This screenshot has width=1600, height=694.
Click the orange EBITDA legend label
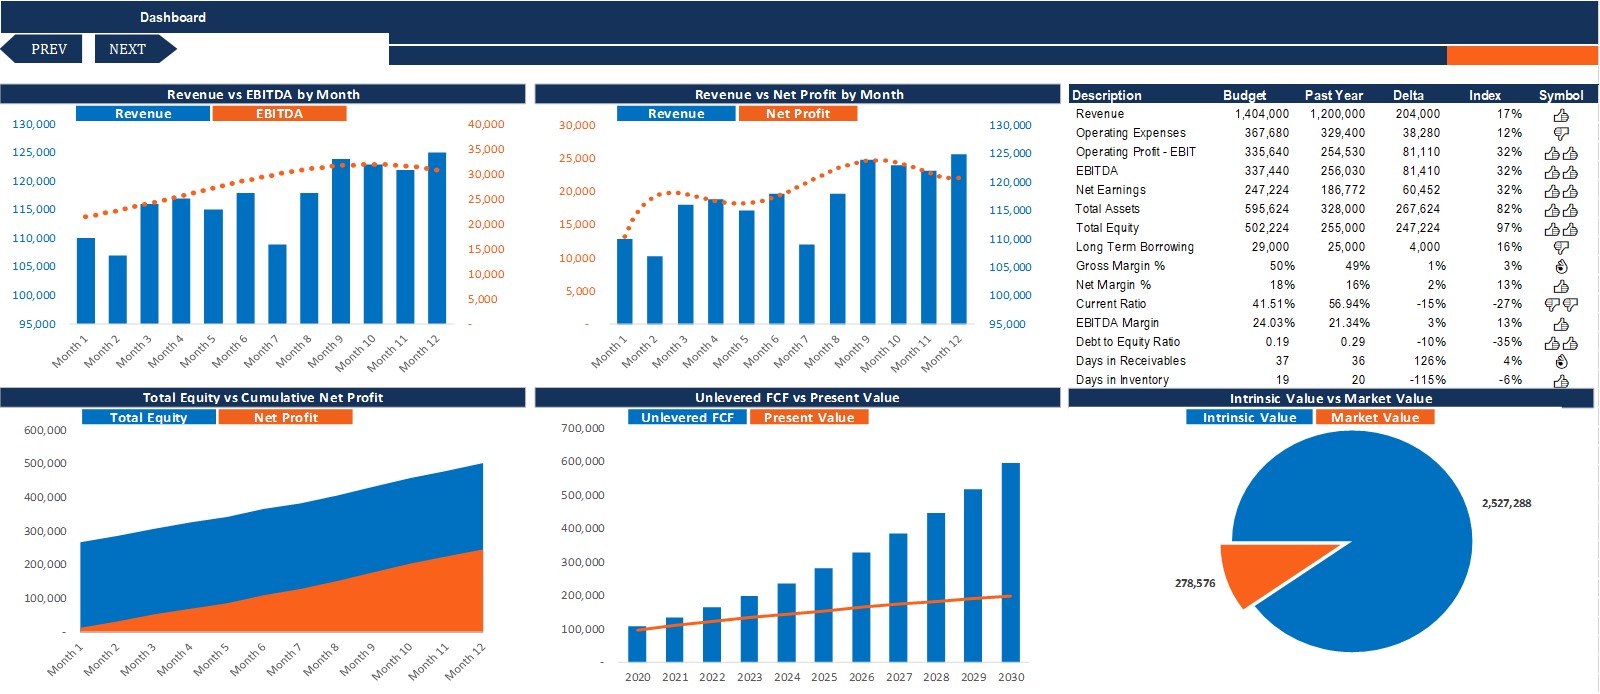click(279, 114)
